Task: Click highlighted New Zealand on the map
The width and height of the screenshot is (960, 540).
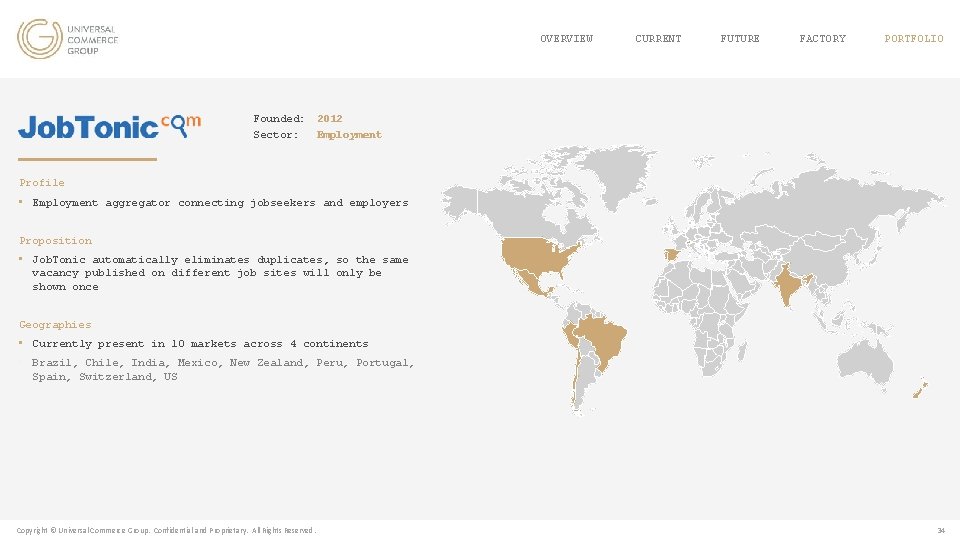Action: 920,390
